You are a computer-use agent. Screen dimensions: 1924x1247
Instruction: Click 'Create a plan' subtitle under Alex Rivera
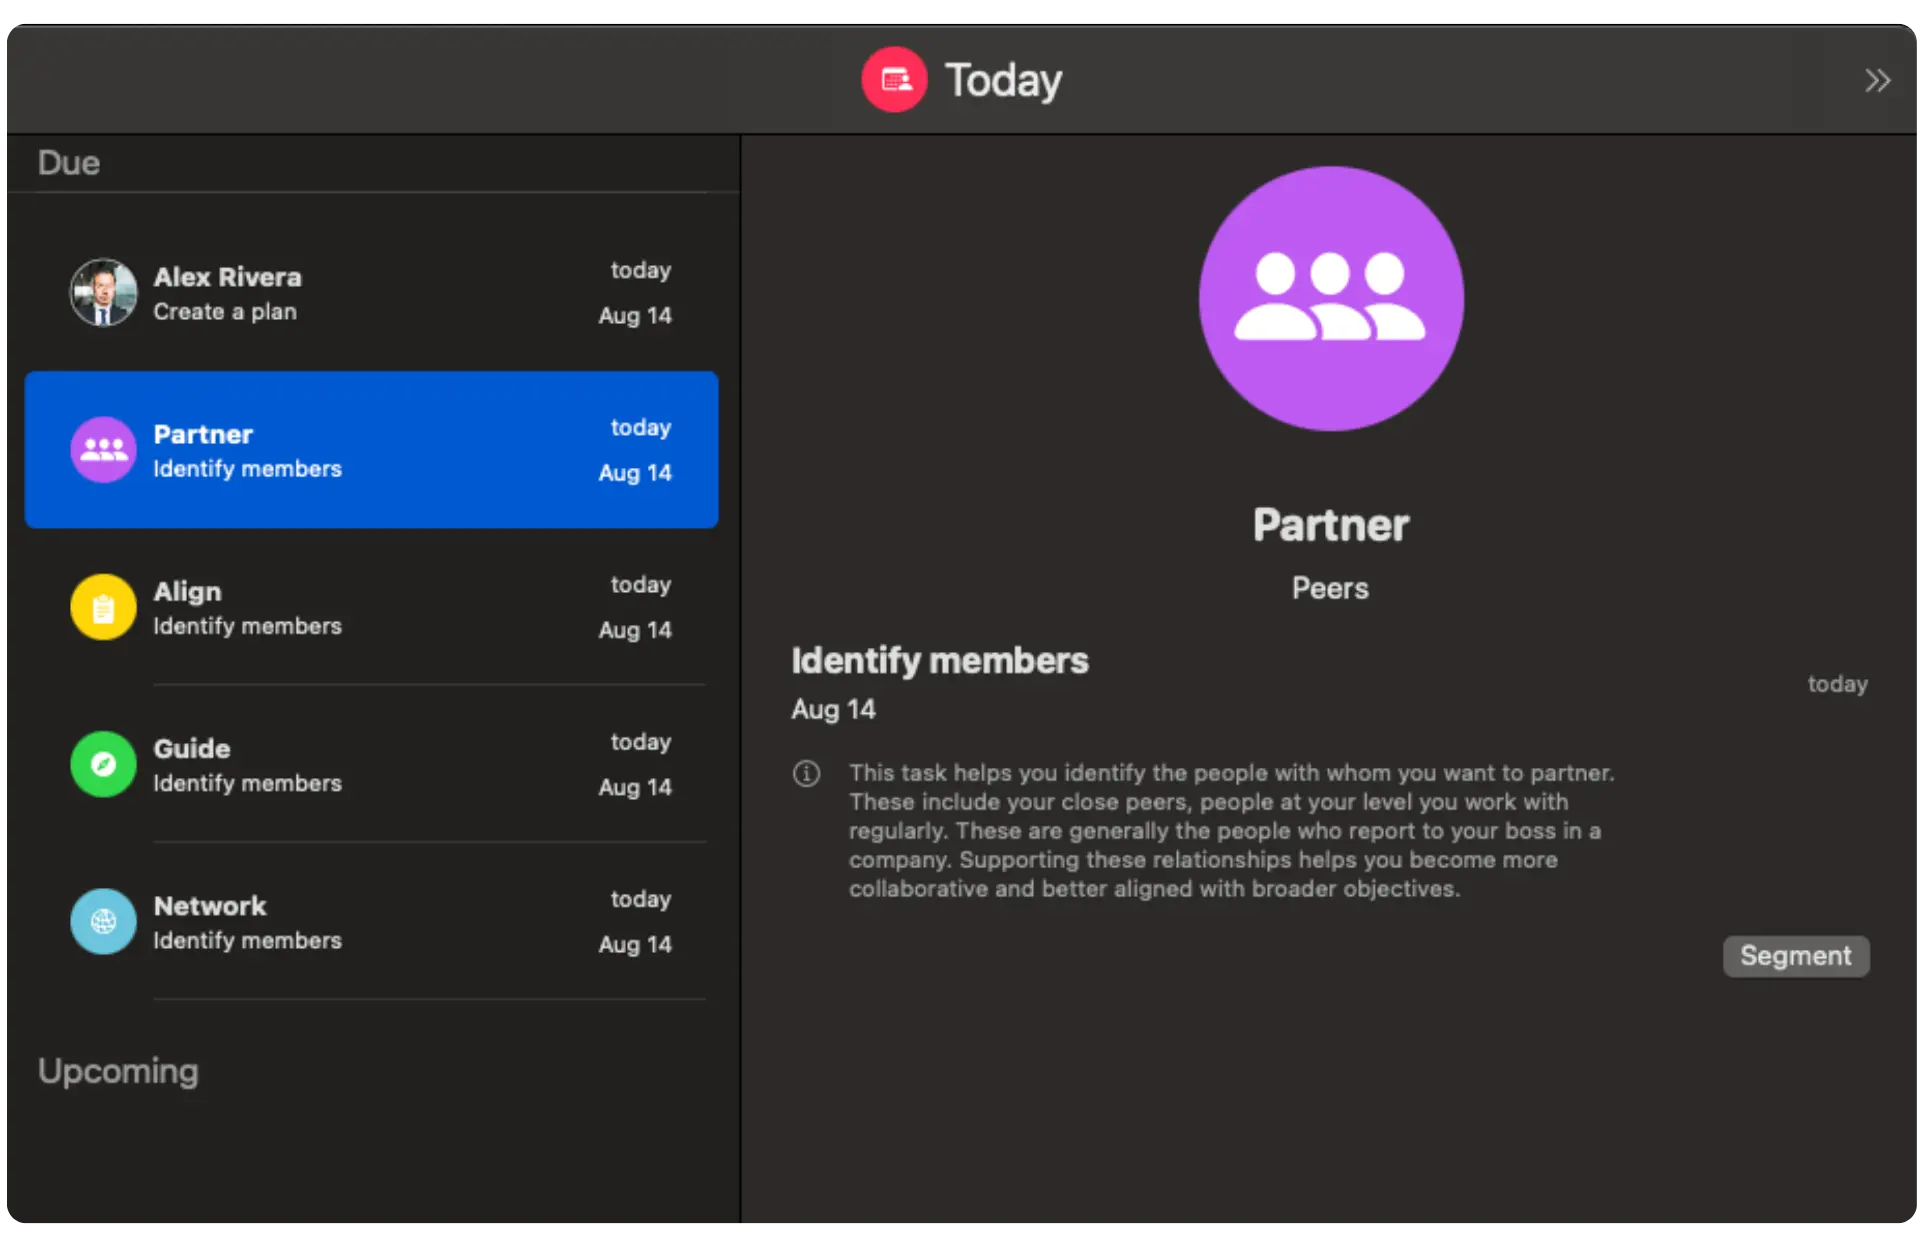pos(225,312)
